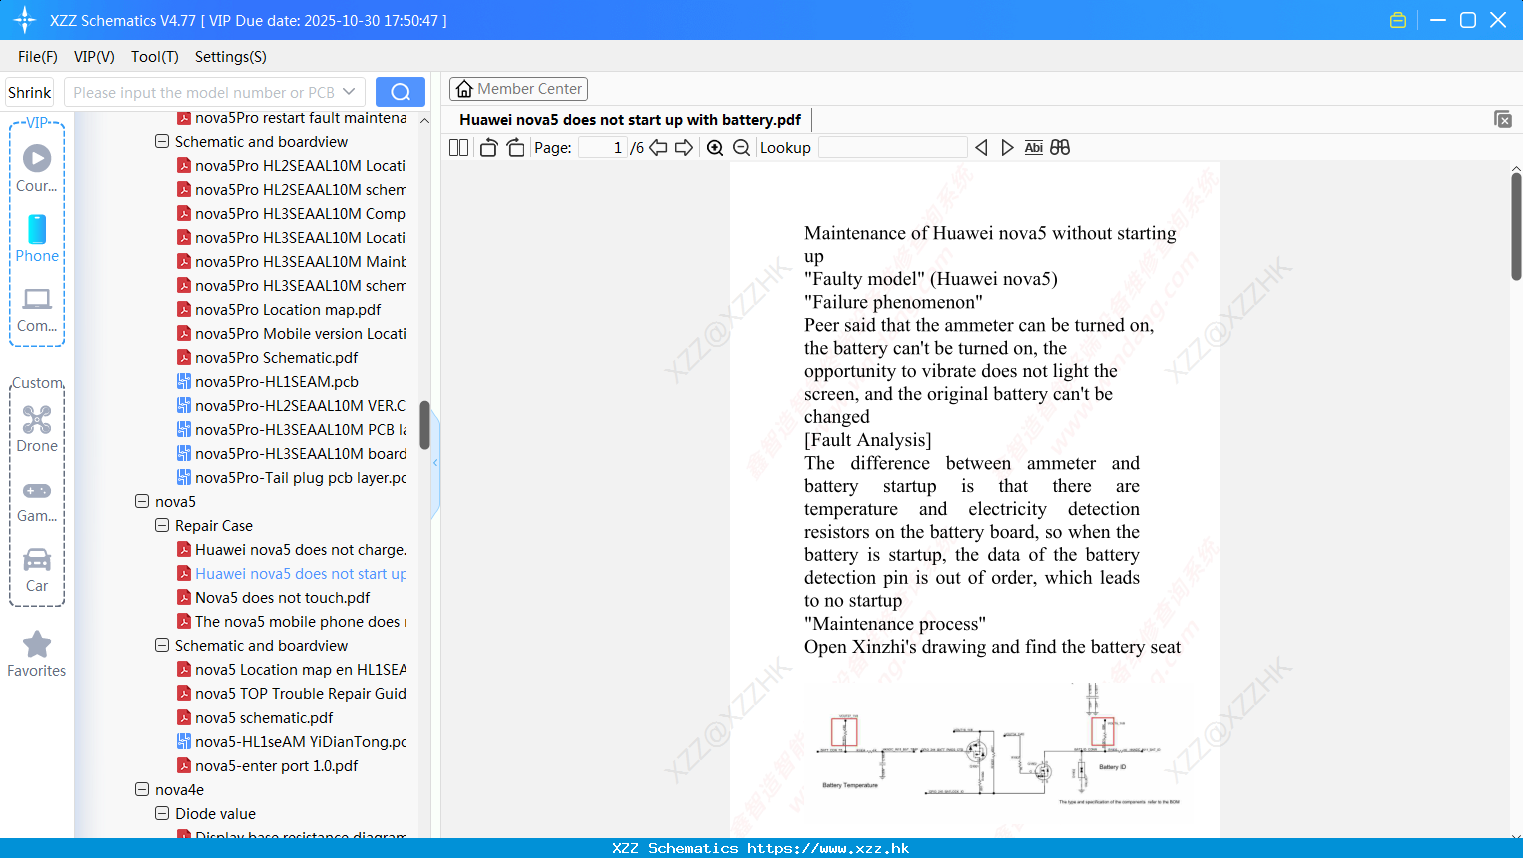Toggle the two-page view icon
Viewport: 1523px width, 858px height.
pyautogui.click(x=458, y=148)
